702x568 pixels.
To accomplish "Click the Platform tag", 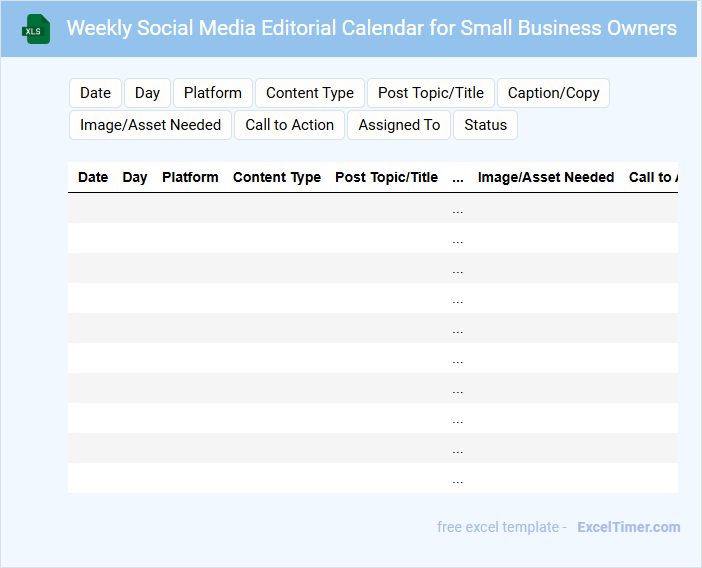I will pyautogui.click(x=213, y=93).
